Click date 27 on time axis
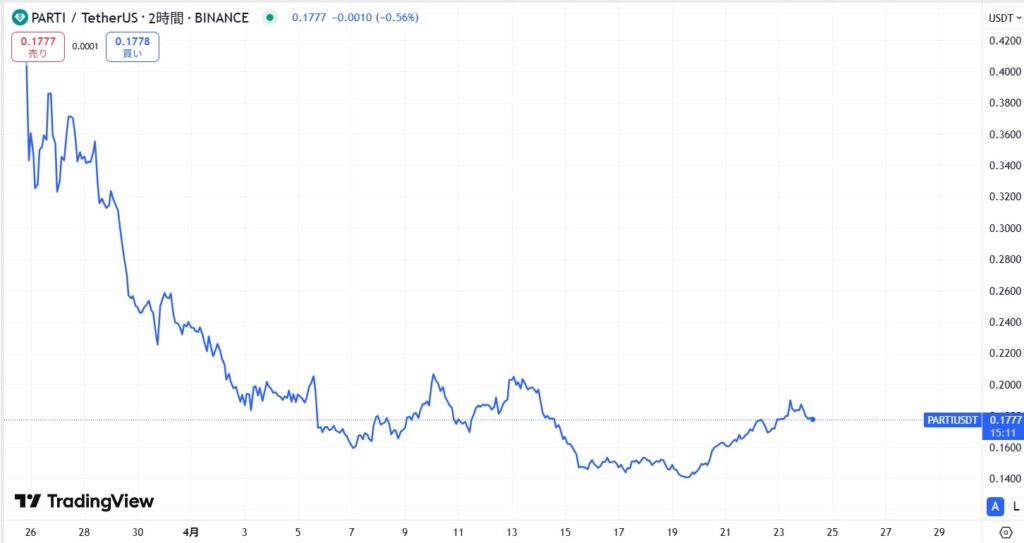This screenshot has width=1024, height=543. 886,532
